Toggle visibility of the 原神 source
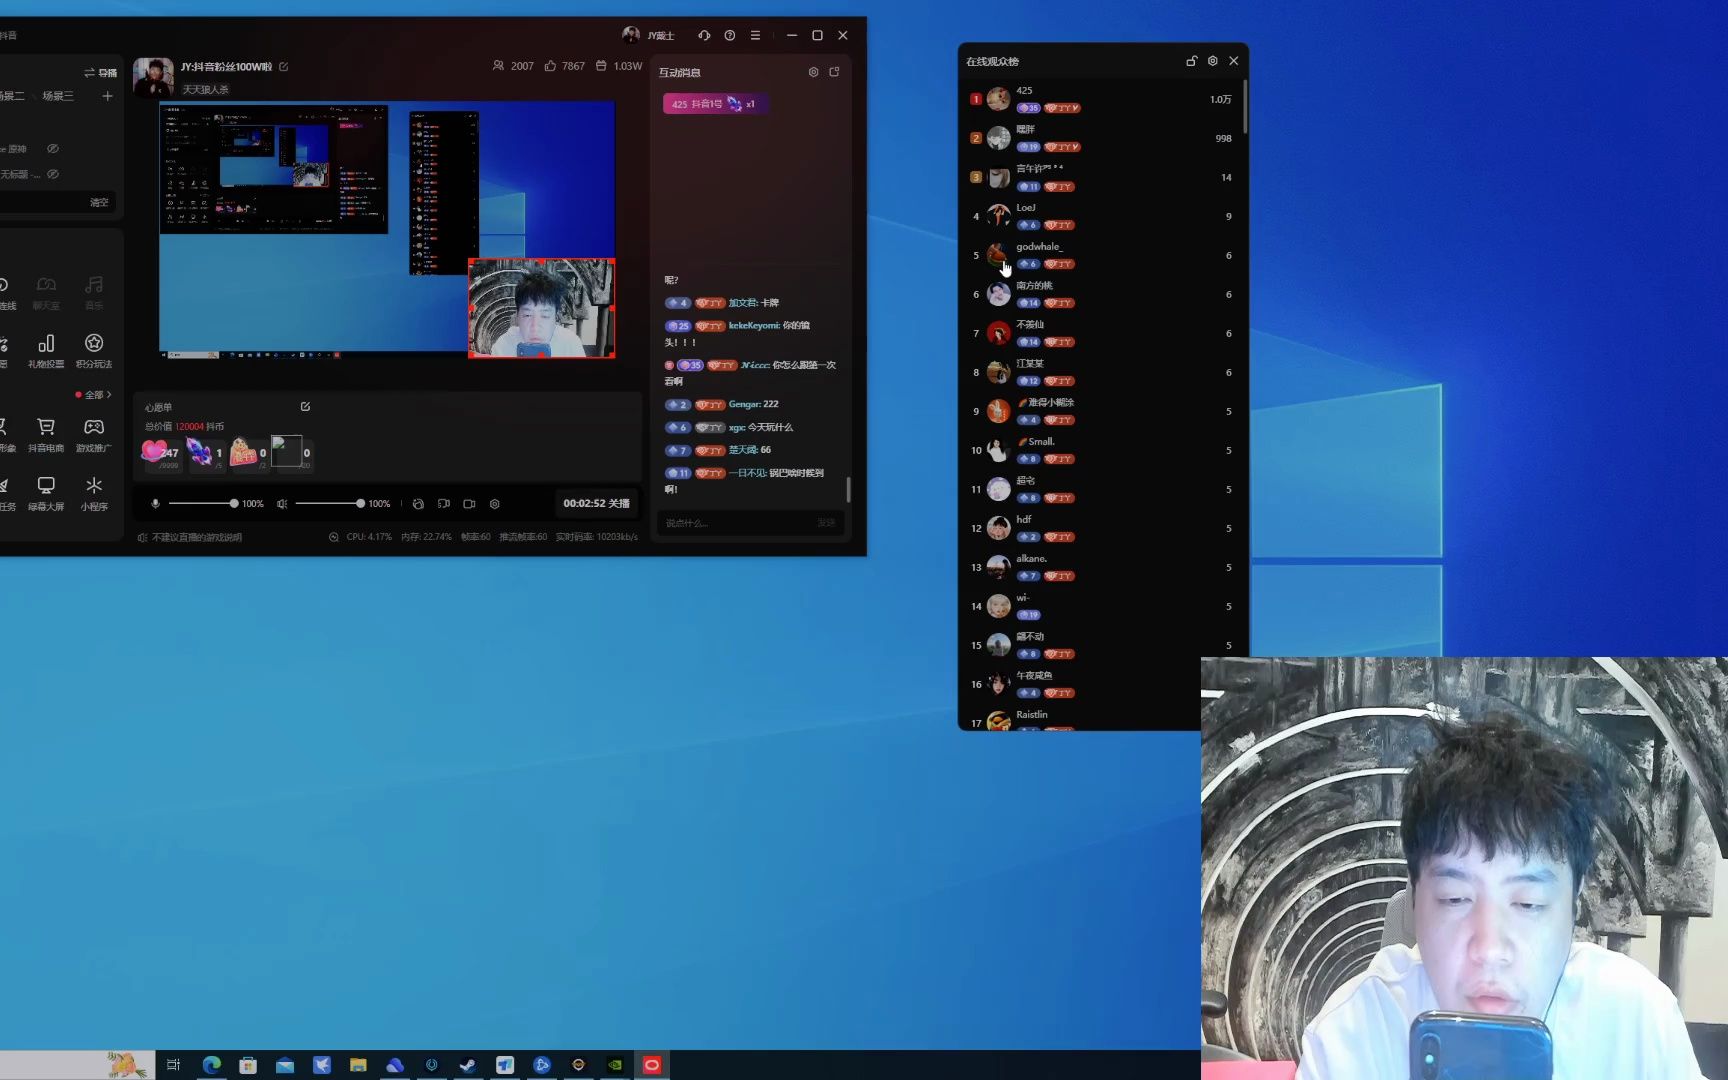 [53, 149]
